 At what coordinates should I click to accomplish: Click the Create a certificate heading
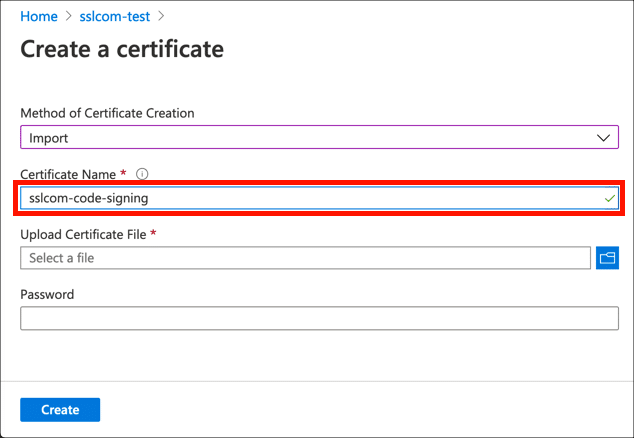[122, 49]
